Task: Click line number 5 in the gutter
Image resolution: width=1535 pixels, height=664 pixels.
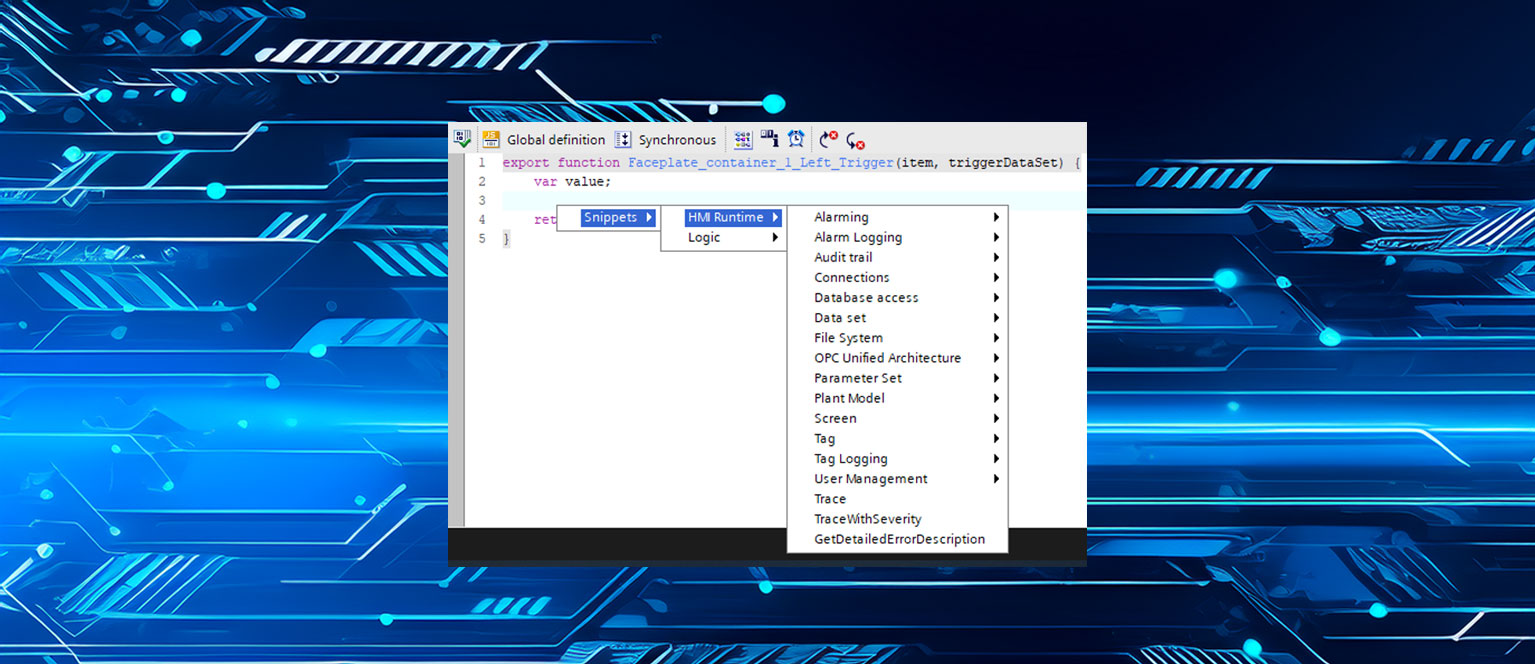Action: click(482, 239)
